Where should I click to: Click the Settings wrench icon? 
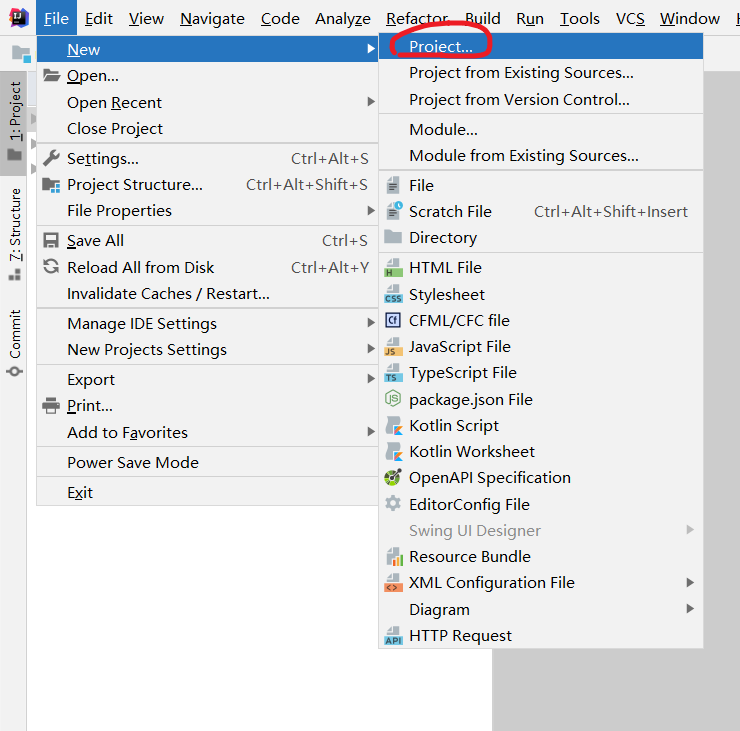51,159
